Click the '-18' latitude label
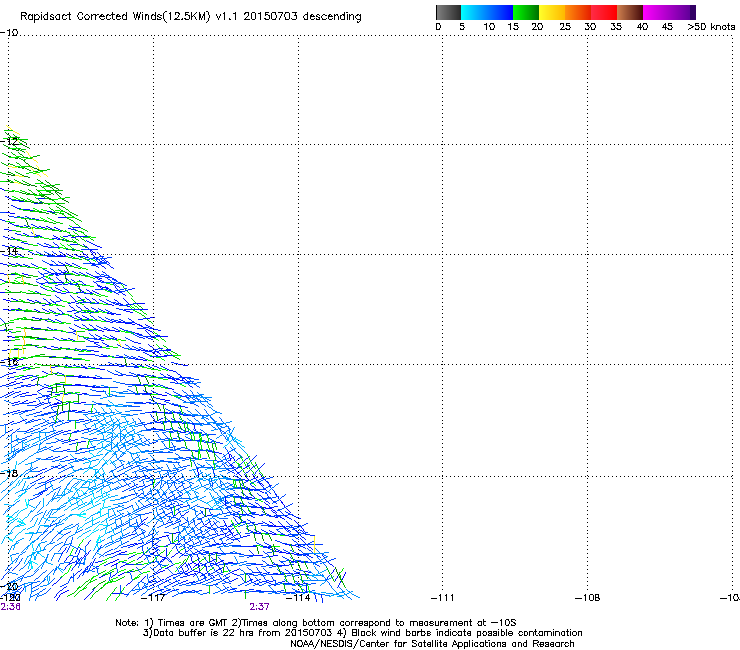 (9, 473)
